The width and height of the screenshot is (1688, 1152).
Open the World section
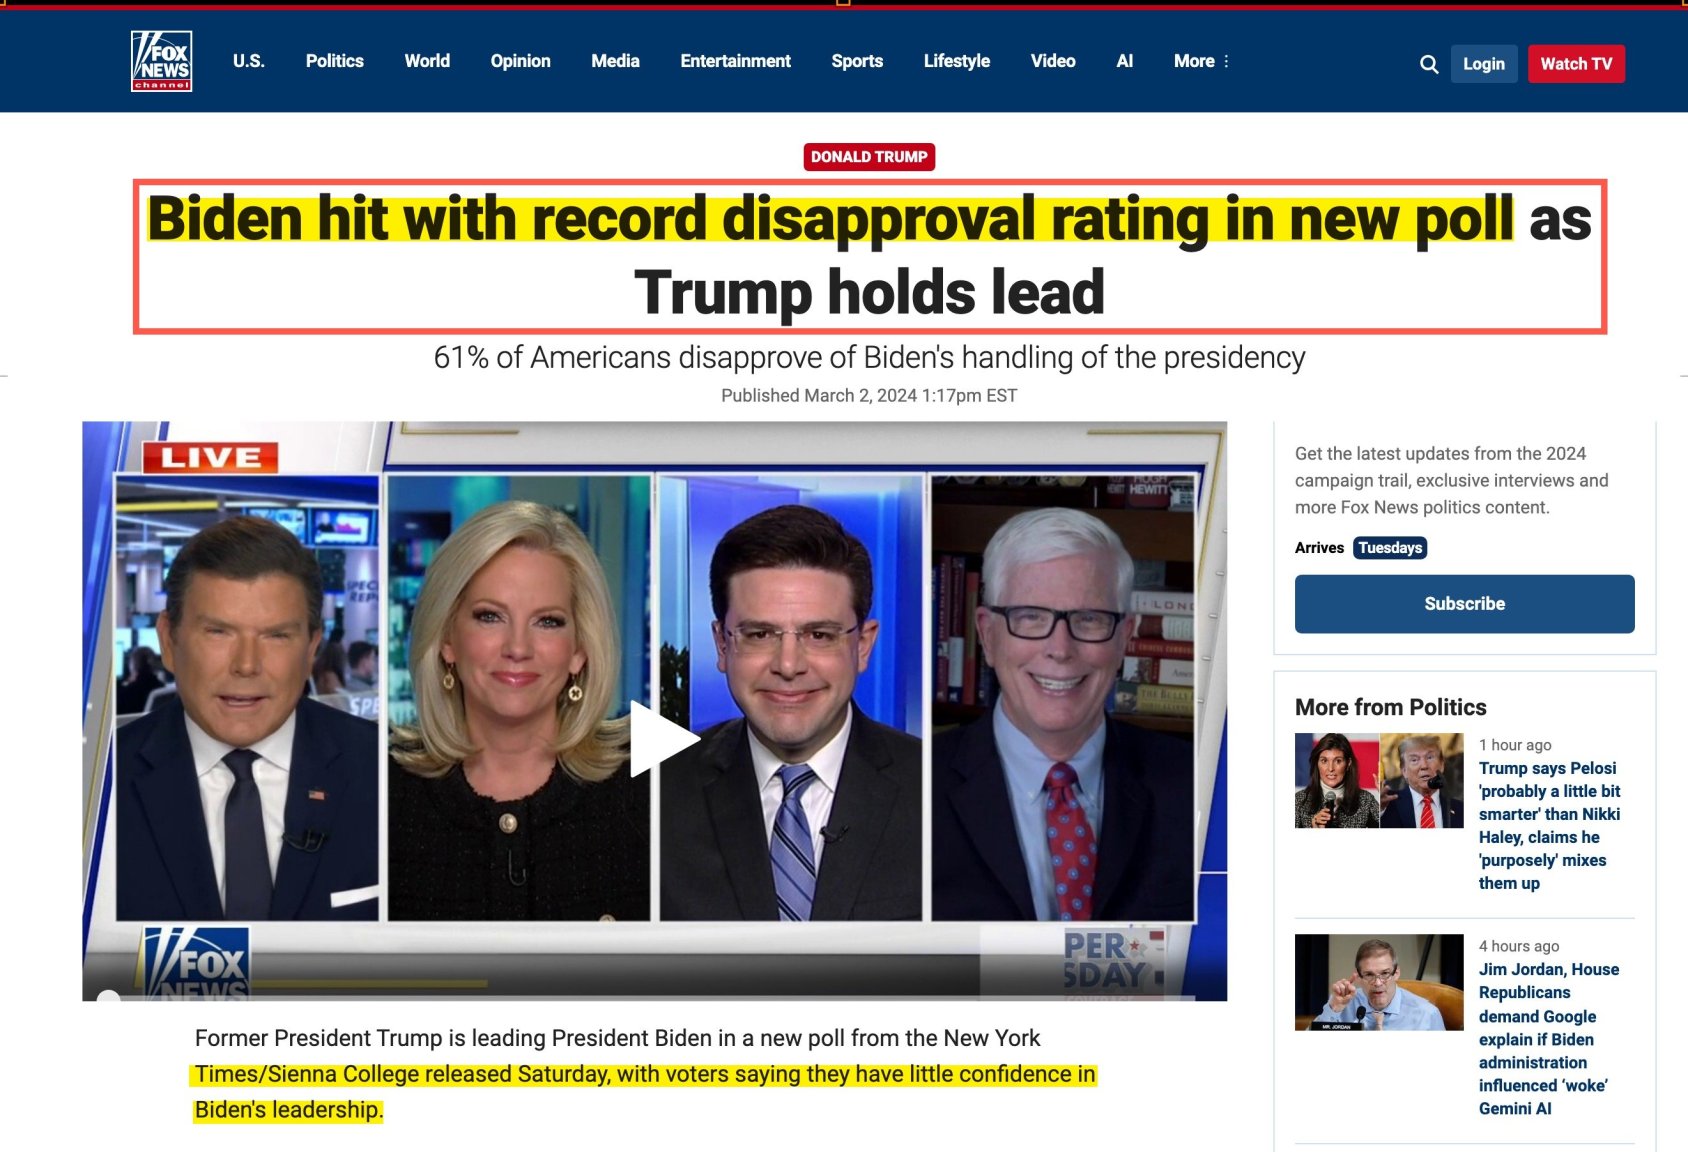tap(427, 61)
